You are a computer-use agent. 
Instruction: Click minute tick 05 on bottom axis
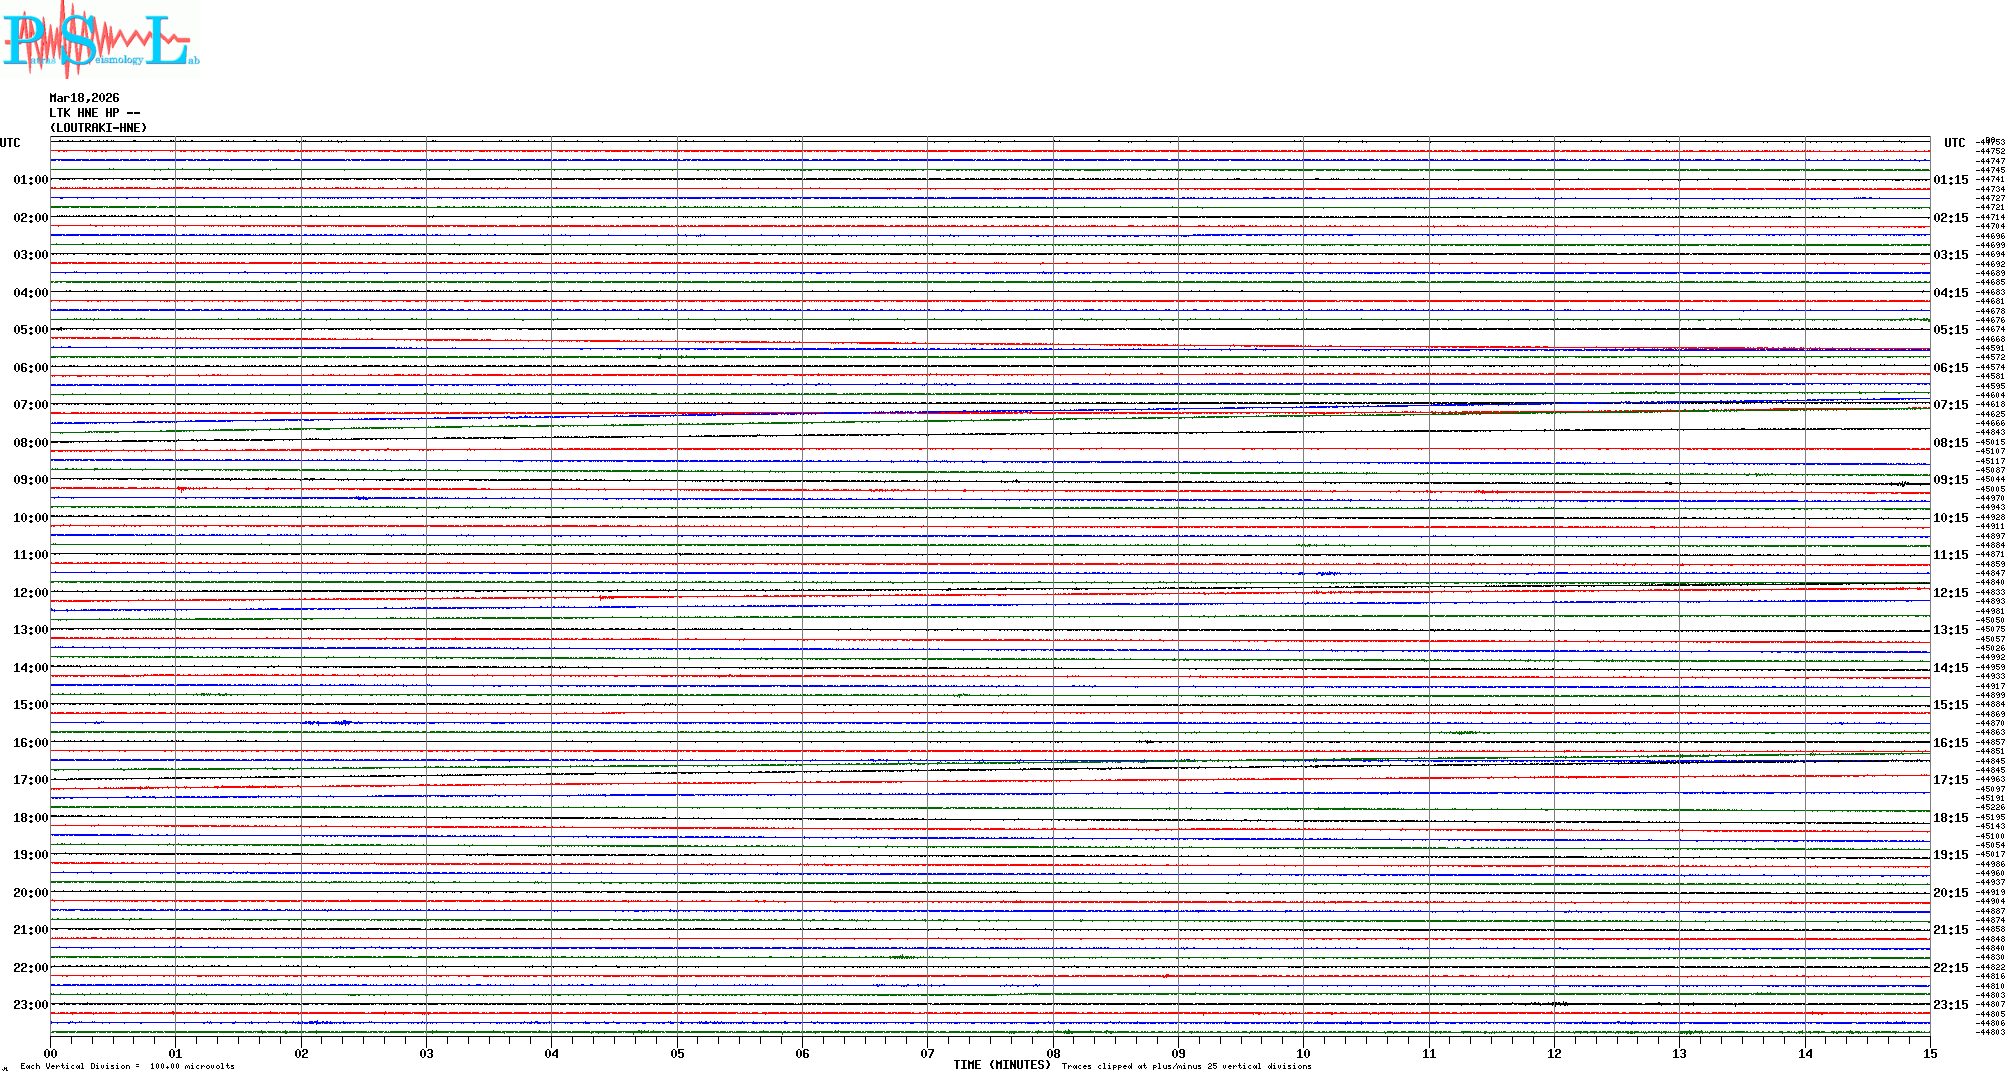point(677,1053)
